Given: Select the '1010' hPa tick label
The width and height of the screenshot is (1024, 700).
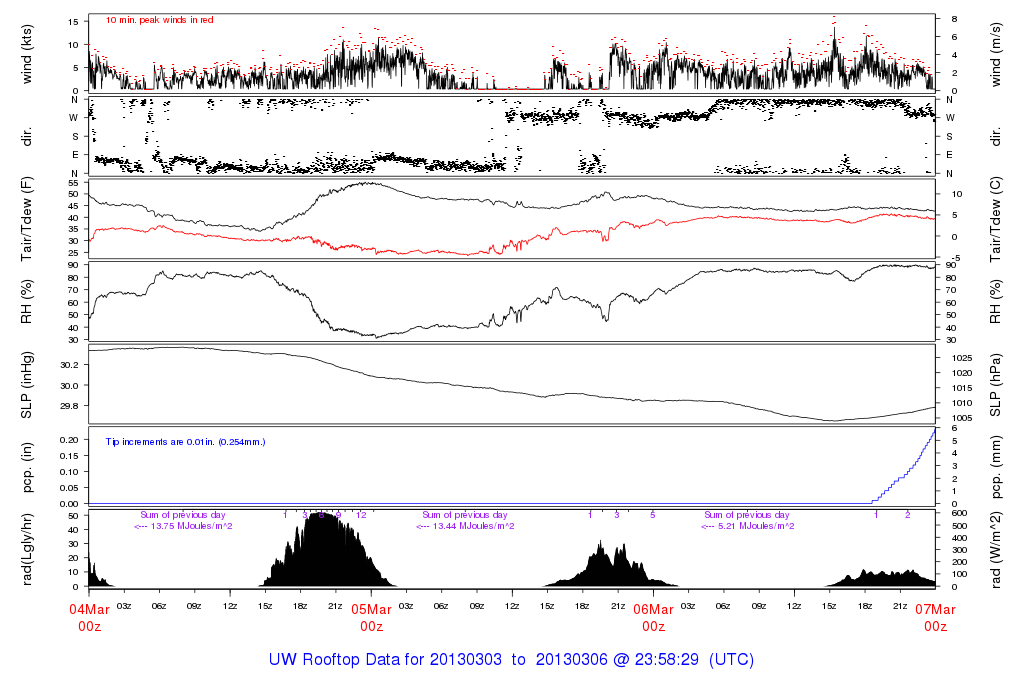Looking at the screenshot, I should pos(961,404).
